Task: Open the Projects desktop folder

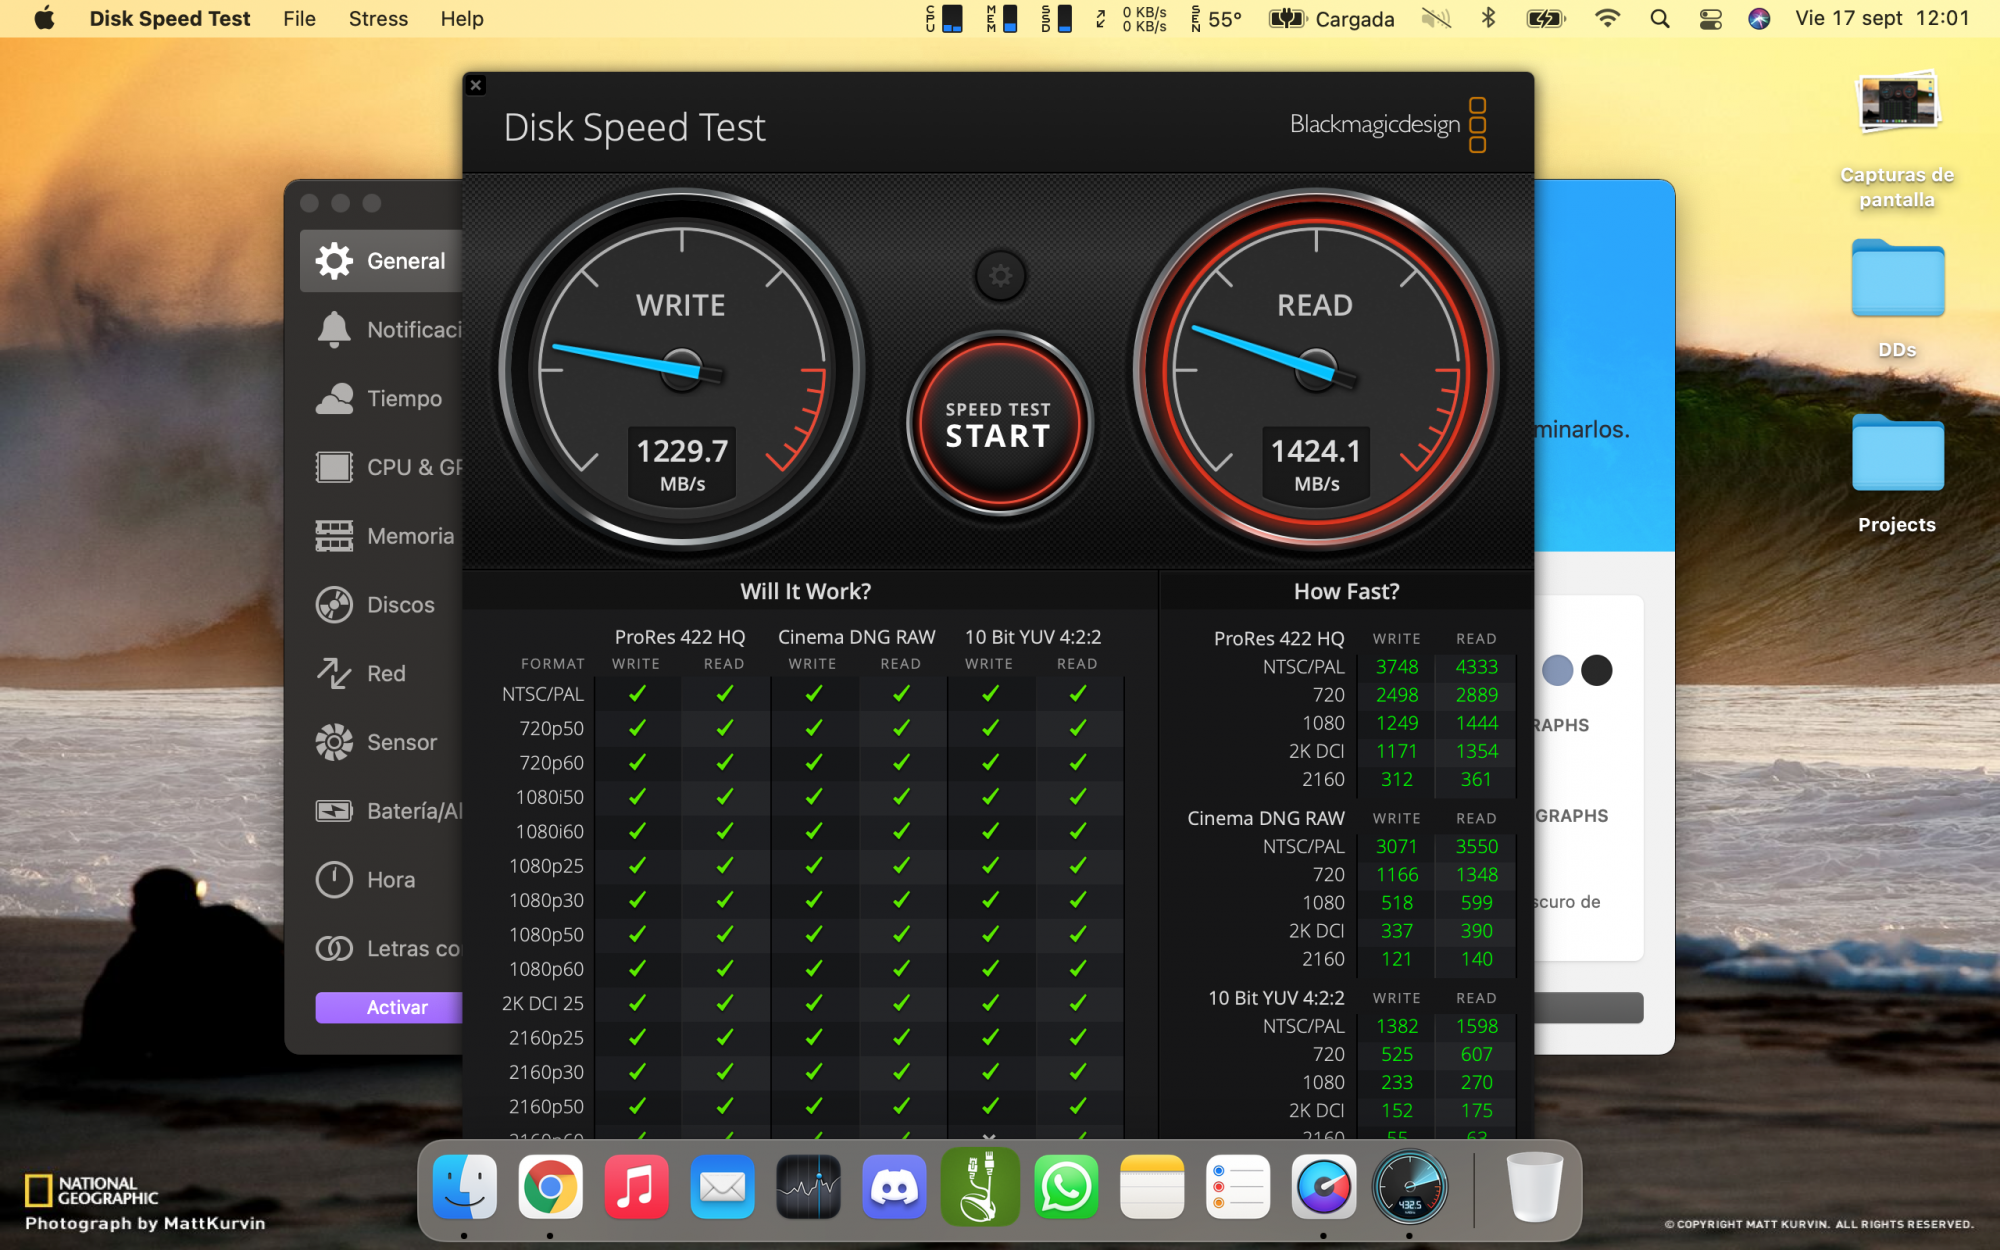Action: (1897, 455)
